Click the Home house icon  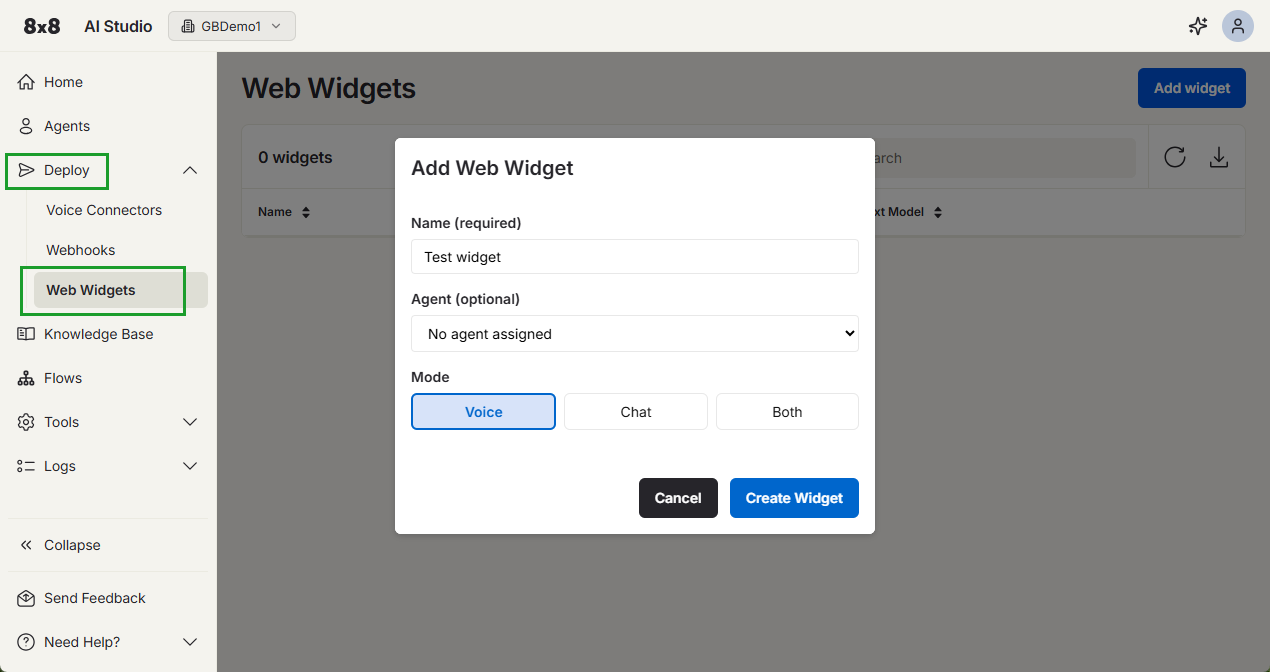coord(26,82)
